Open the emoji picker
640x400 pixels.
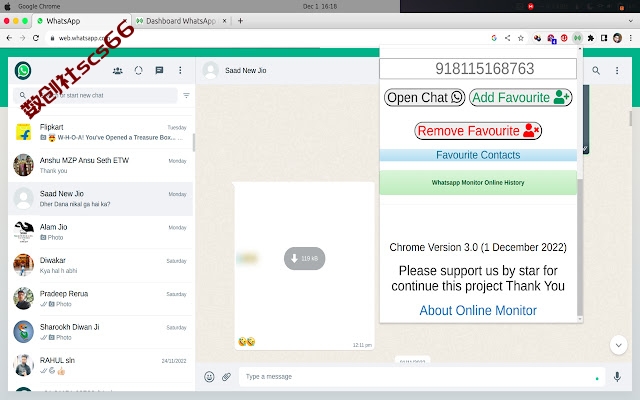pyautogui.click(x=209, y=376)
